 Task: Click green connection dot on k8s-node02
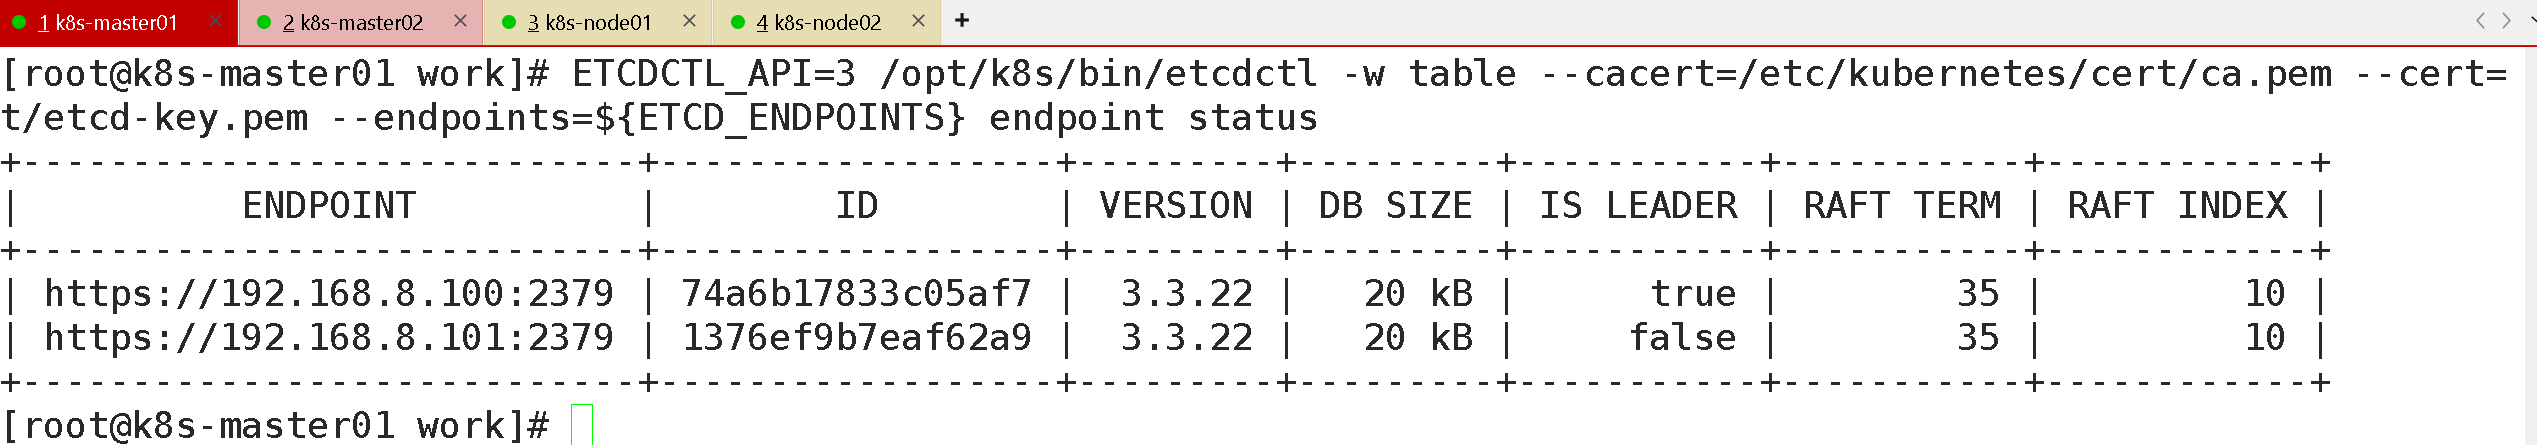pyautogui.click(x=738, y=22)
